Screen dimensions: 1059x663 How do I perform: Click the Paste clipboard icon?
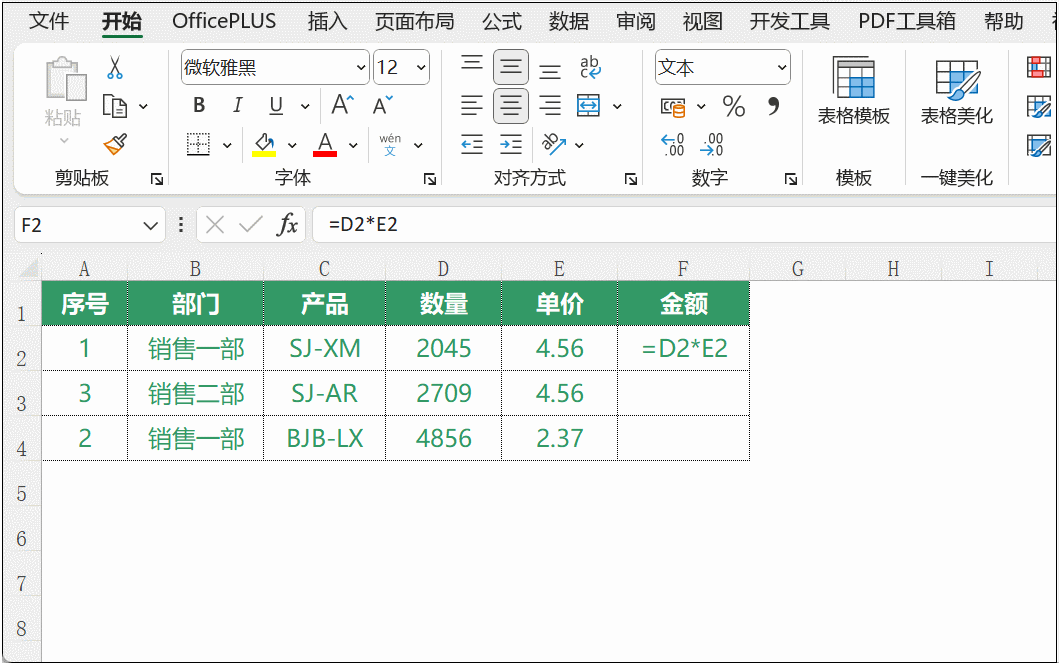65,78
